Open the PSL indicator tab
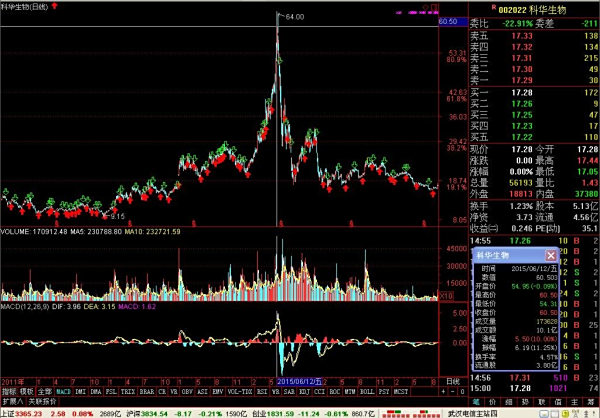Screen dimensions: 600x418 point(111,392)
